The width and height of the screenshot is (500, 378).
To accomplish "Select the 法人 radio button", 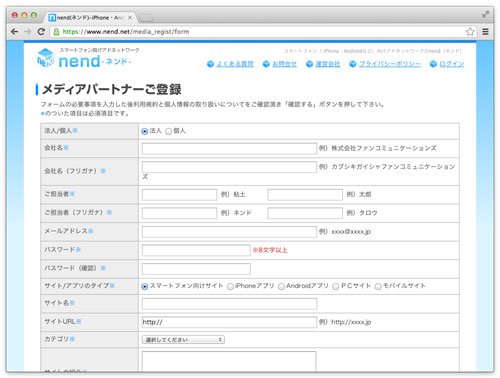I will tap(145, 131).
